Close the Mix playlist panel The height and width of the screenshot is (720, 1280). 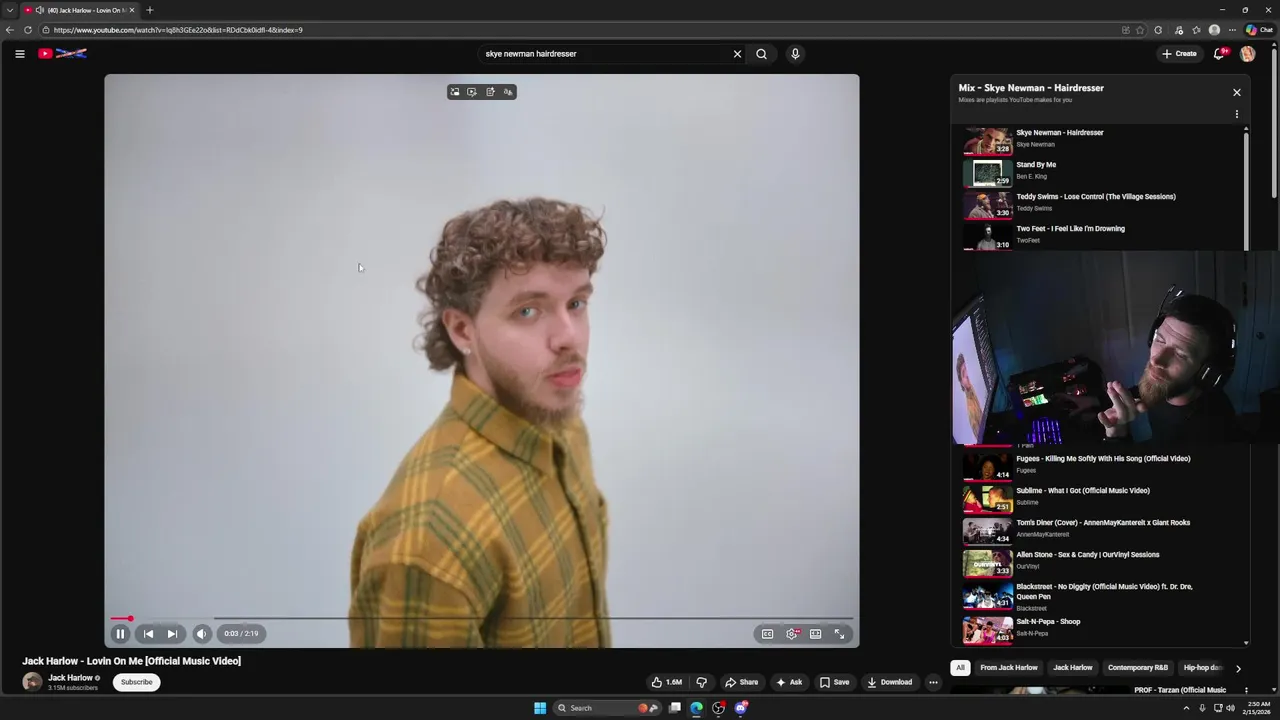click(1236, 92)
